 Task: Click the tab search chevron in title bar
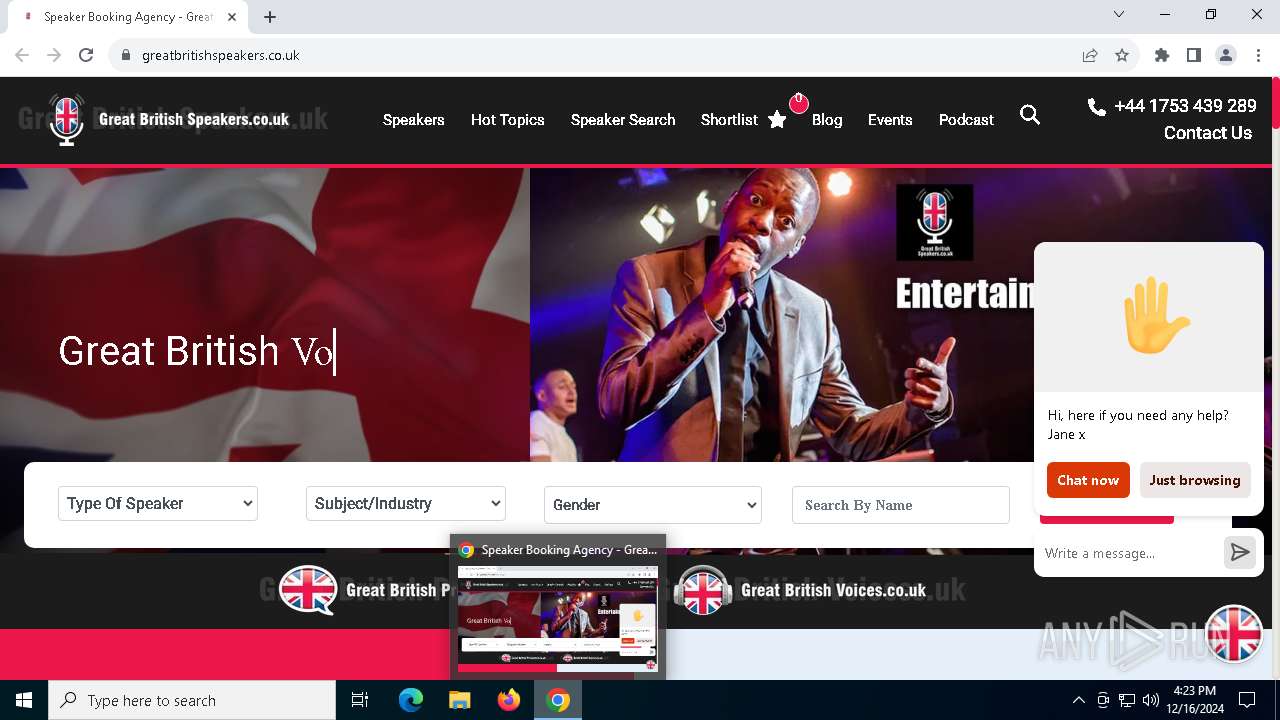click(1119, 14)
